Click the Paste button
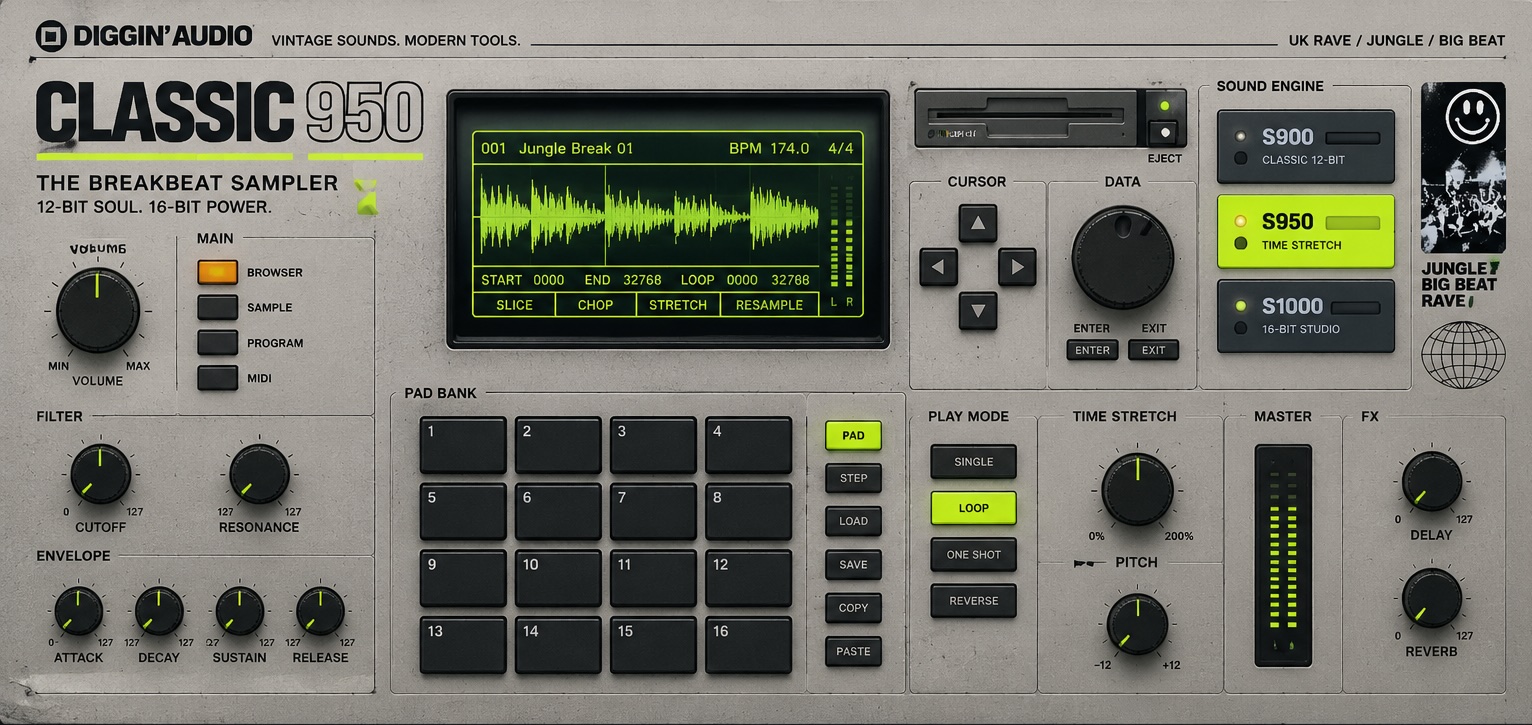The height and width of the screenshot is (725, 1532). click(853, 651)
